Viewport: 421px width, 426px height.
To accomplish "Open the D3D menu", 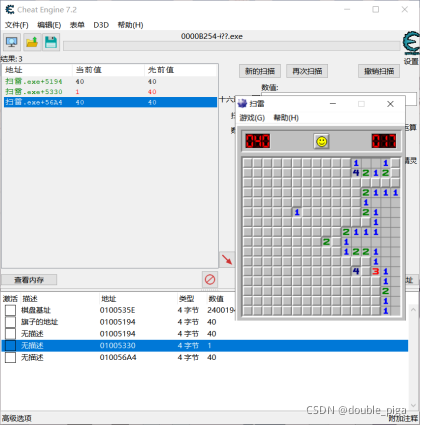I will [x=101, y=25].
